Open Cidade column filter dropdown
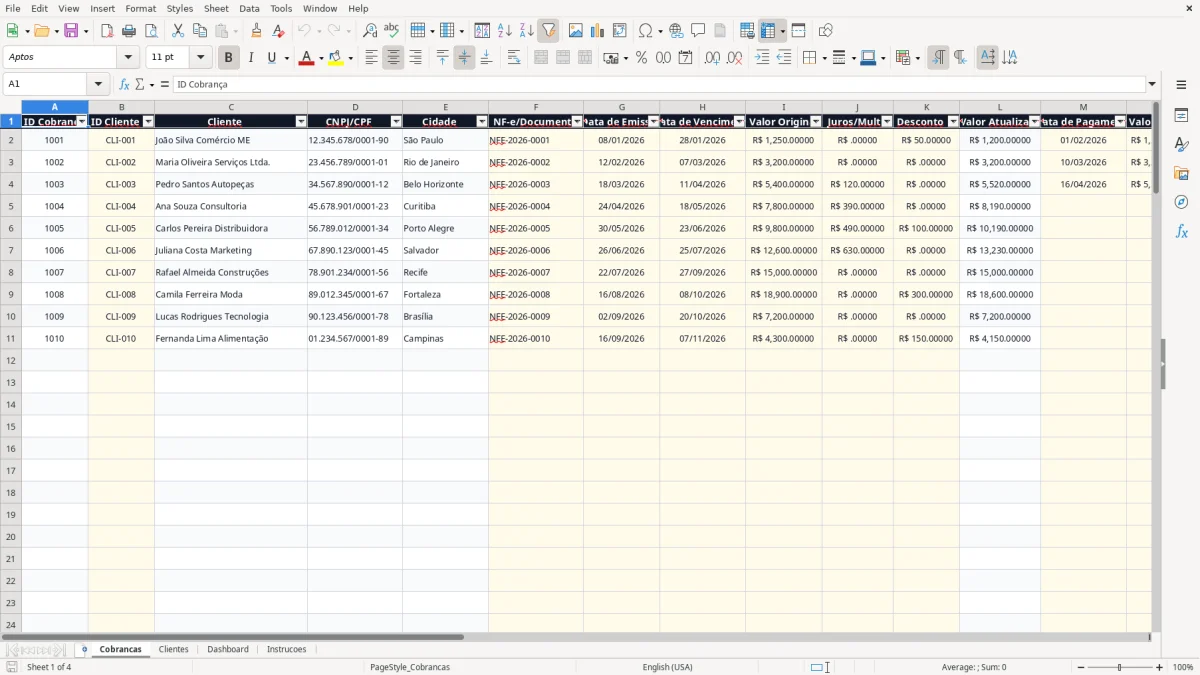1200x675 pixels. [x=482, y=122]
